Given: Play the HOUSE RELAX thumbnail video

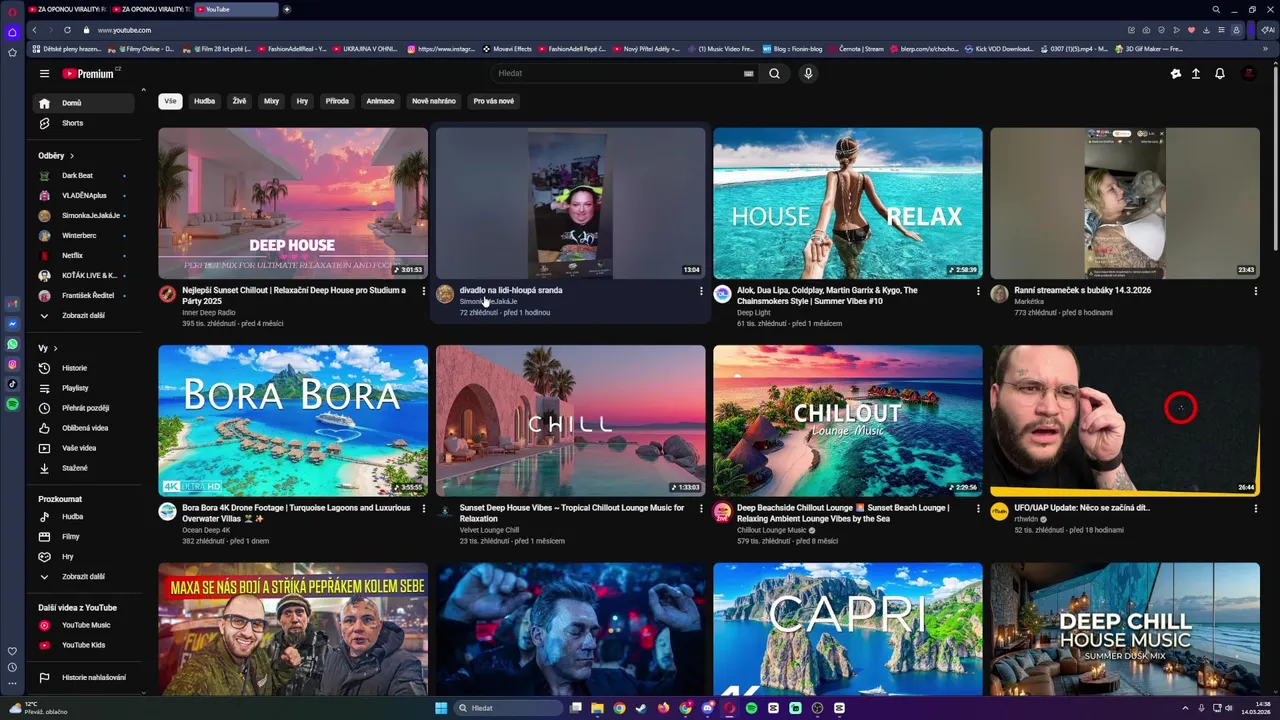Looking at the screenshot, I should pos(848,203).
